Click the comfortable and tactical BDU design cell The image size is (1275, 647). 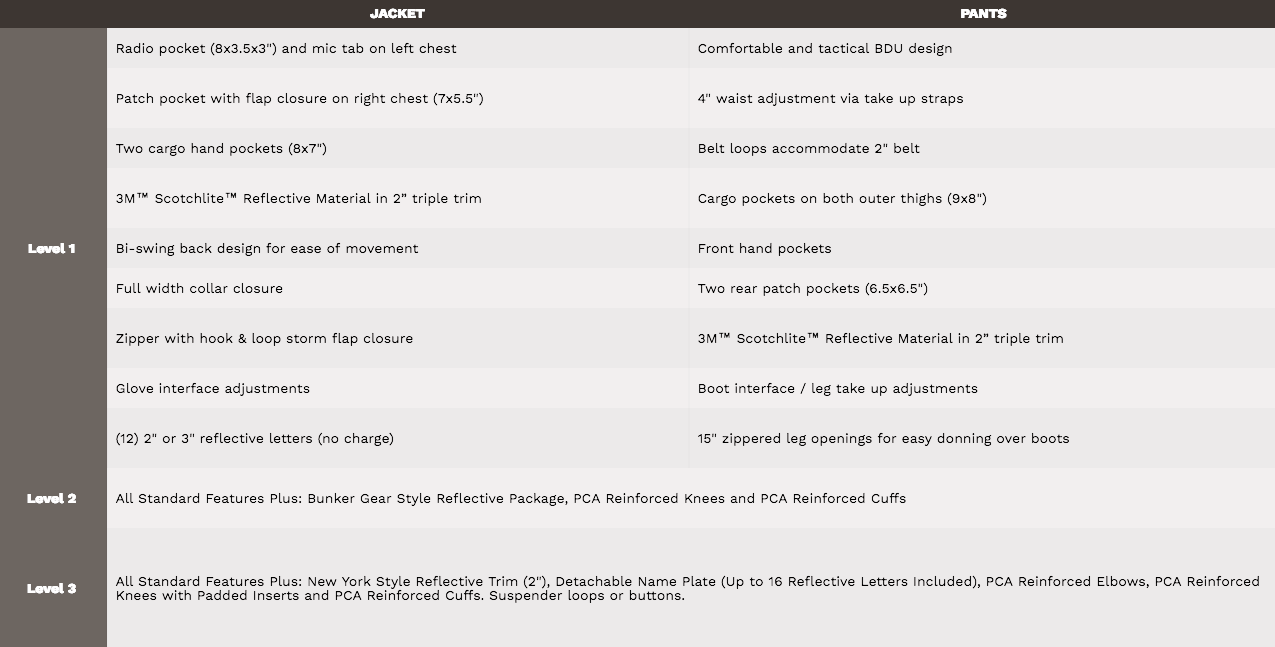click(x=825, y=48)
